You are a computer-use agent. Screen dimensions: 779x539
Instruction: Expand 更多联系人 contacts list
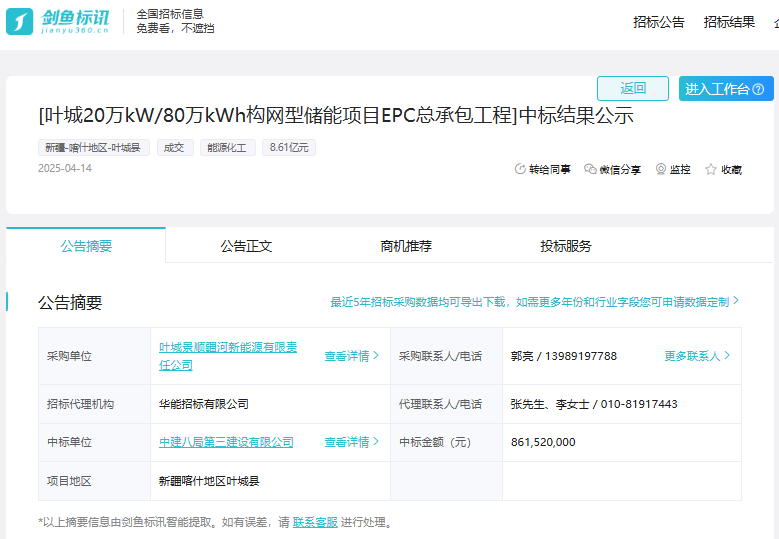(697, 356)
